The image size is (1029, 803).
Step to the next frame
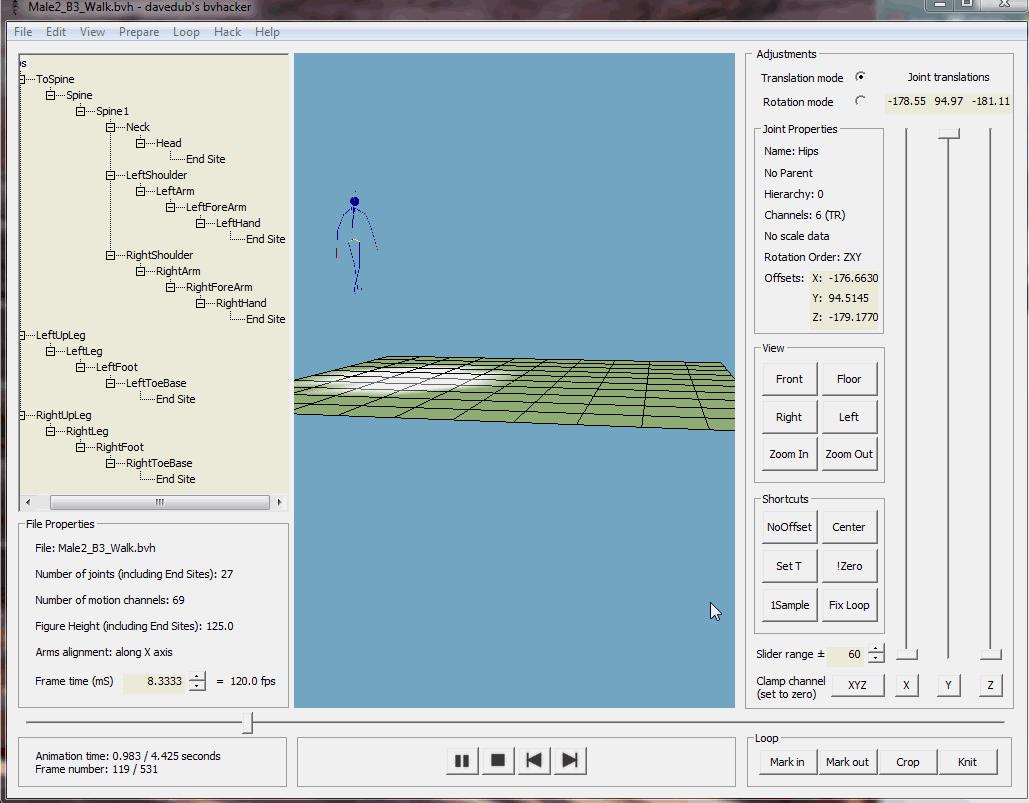[570, 761]
